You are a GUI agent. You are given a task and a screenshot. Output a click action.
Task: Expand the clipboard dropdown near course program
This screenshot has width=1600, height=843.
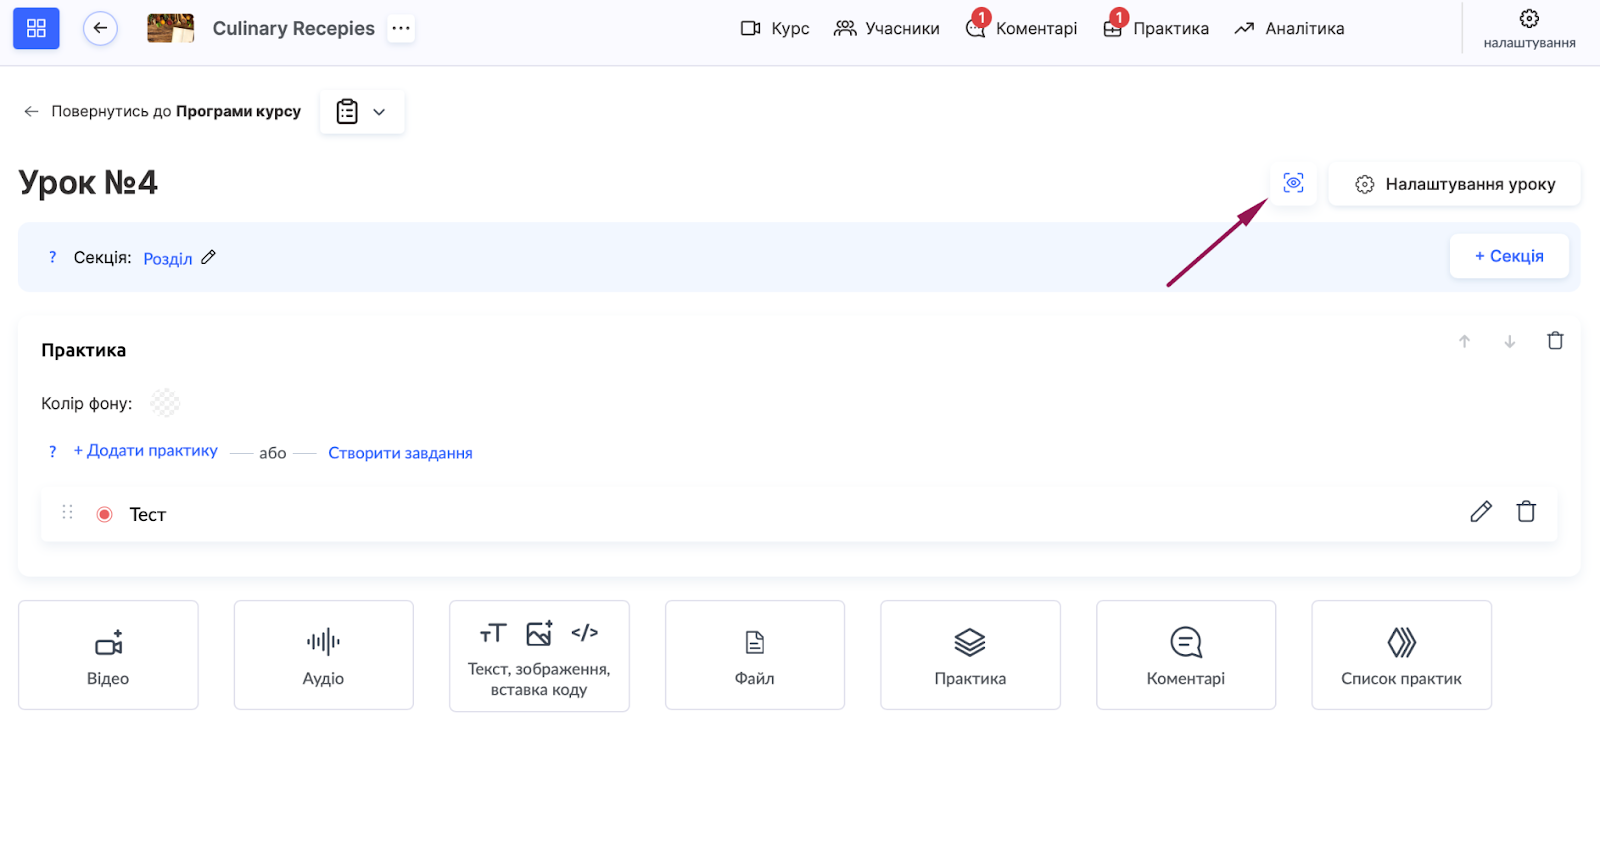pos(362,112)
